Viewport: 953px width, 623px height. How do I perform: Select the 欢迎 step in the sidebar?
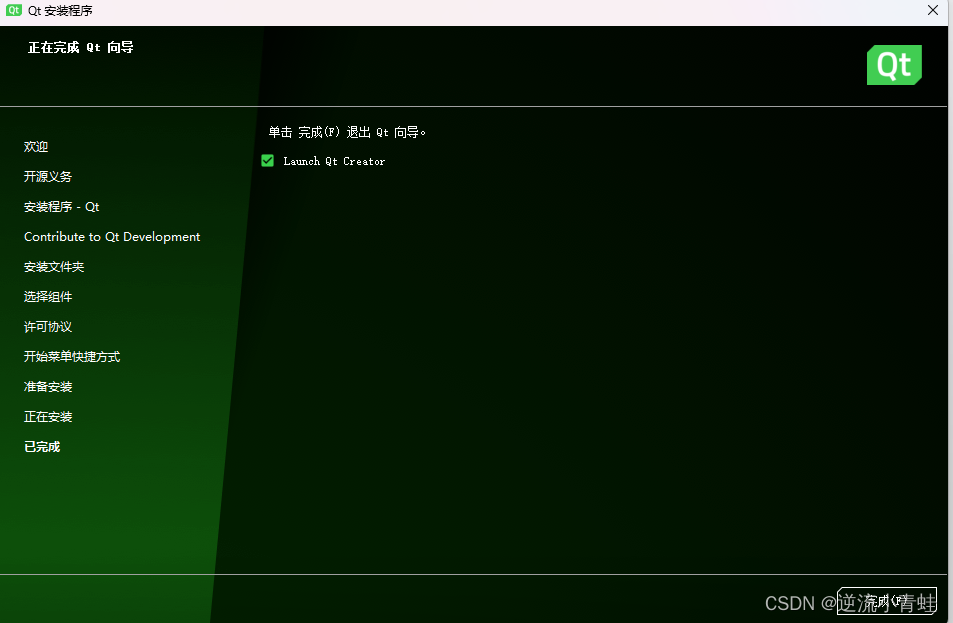36,146
